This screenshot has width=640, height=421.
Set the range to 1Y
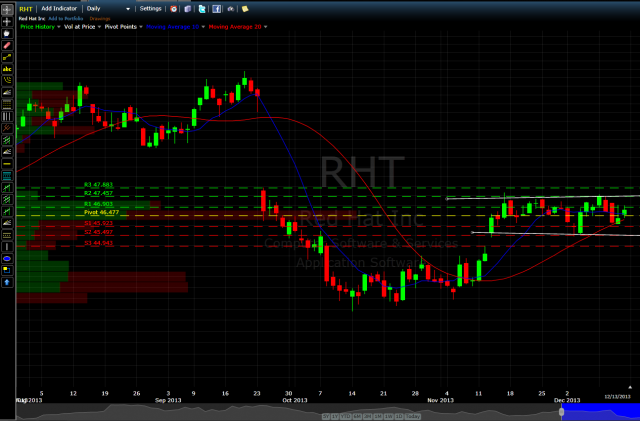point(335,417)
